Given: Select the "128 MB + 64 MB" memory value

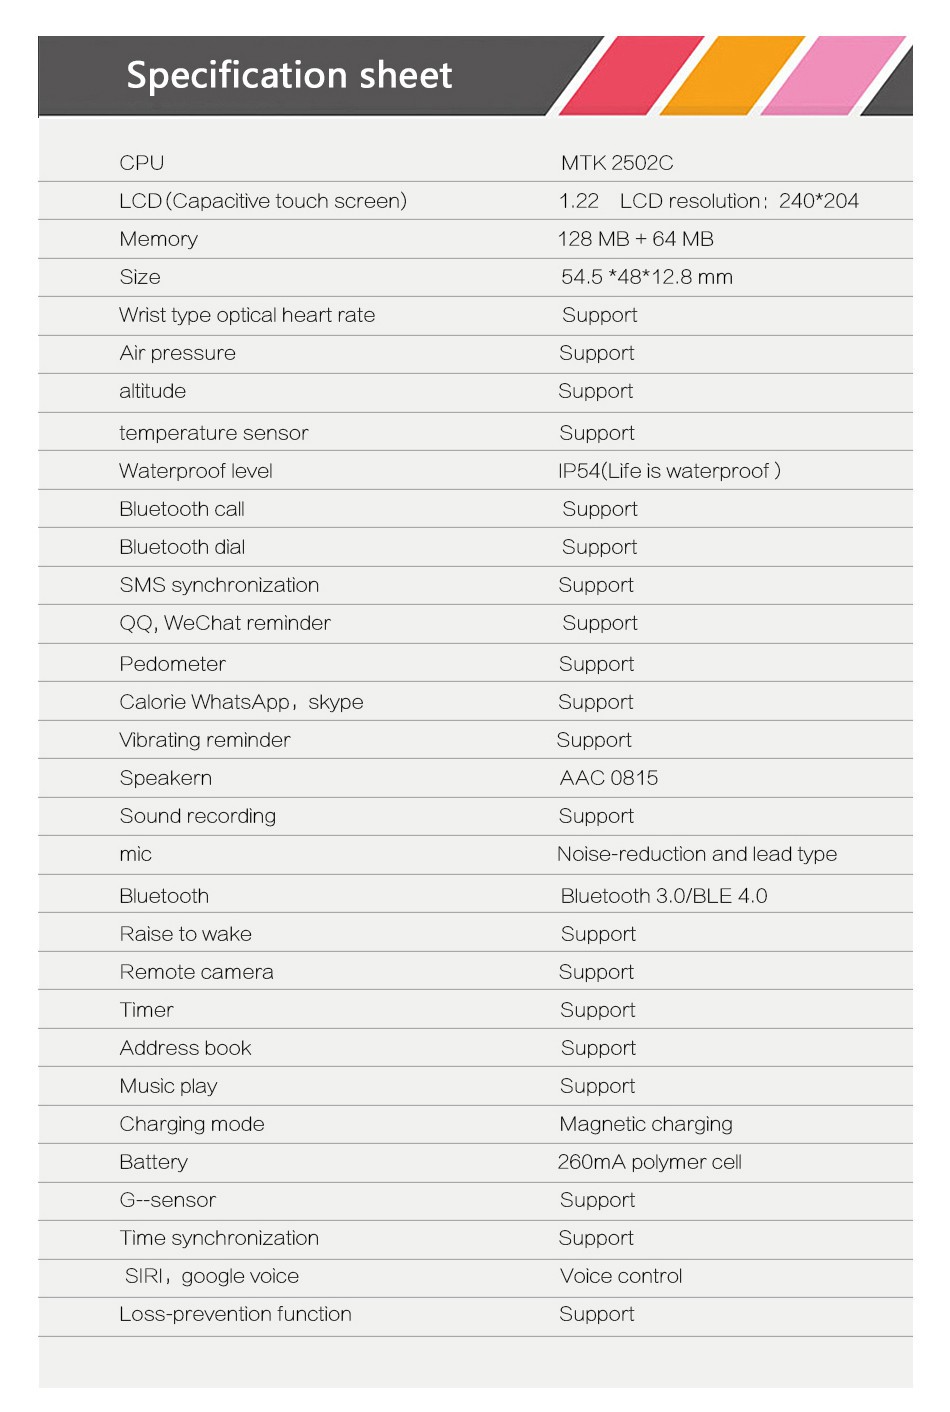Looking at the screenshot, I should coord(636,239).
